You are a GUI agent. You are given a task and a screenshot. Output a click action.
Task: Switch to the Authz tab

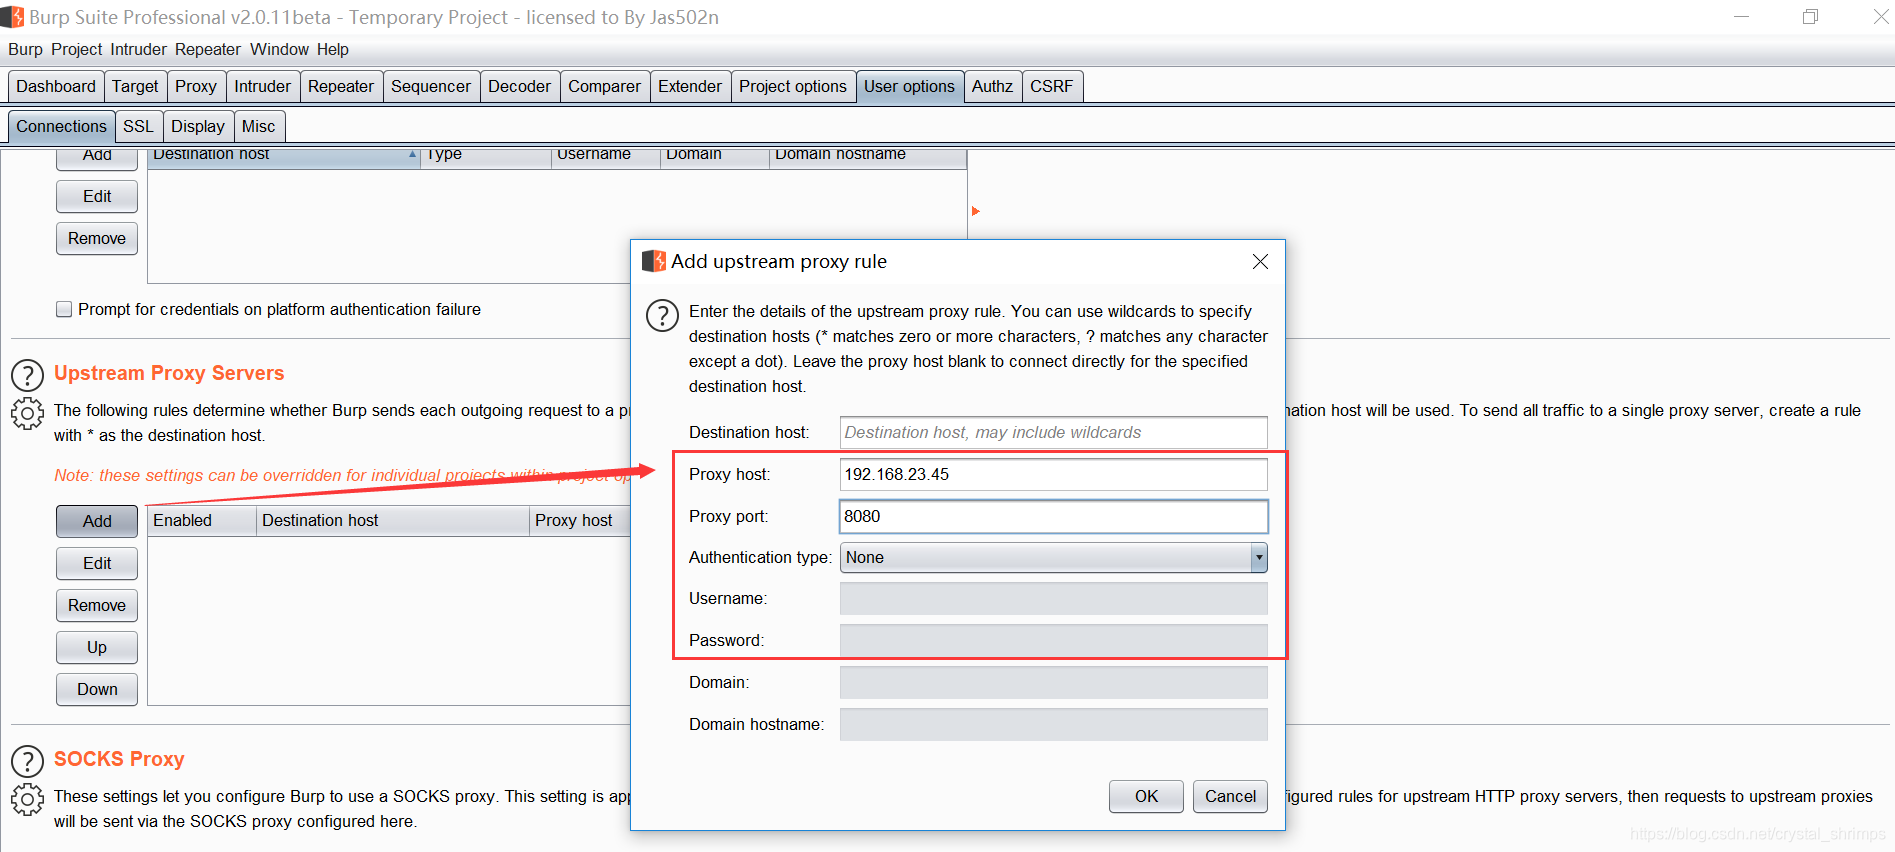tap(992, 86)
